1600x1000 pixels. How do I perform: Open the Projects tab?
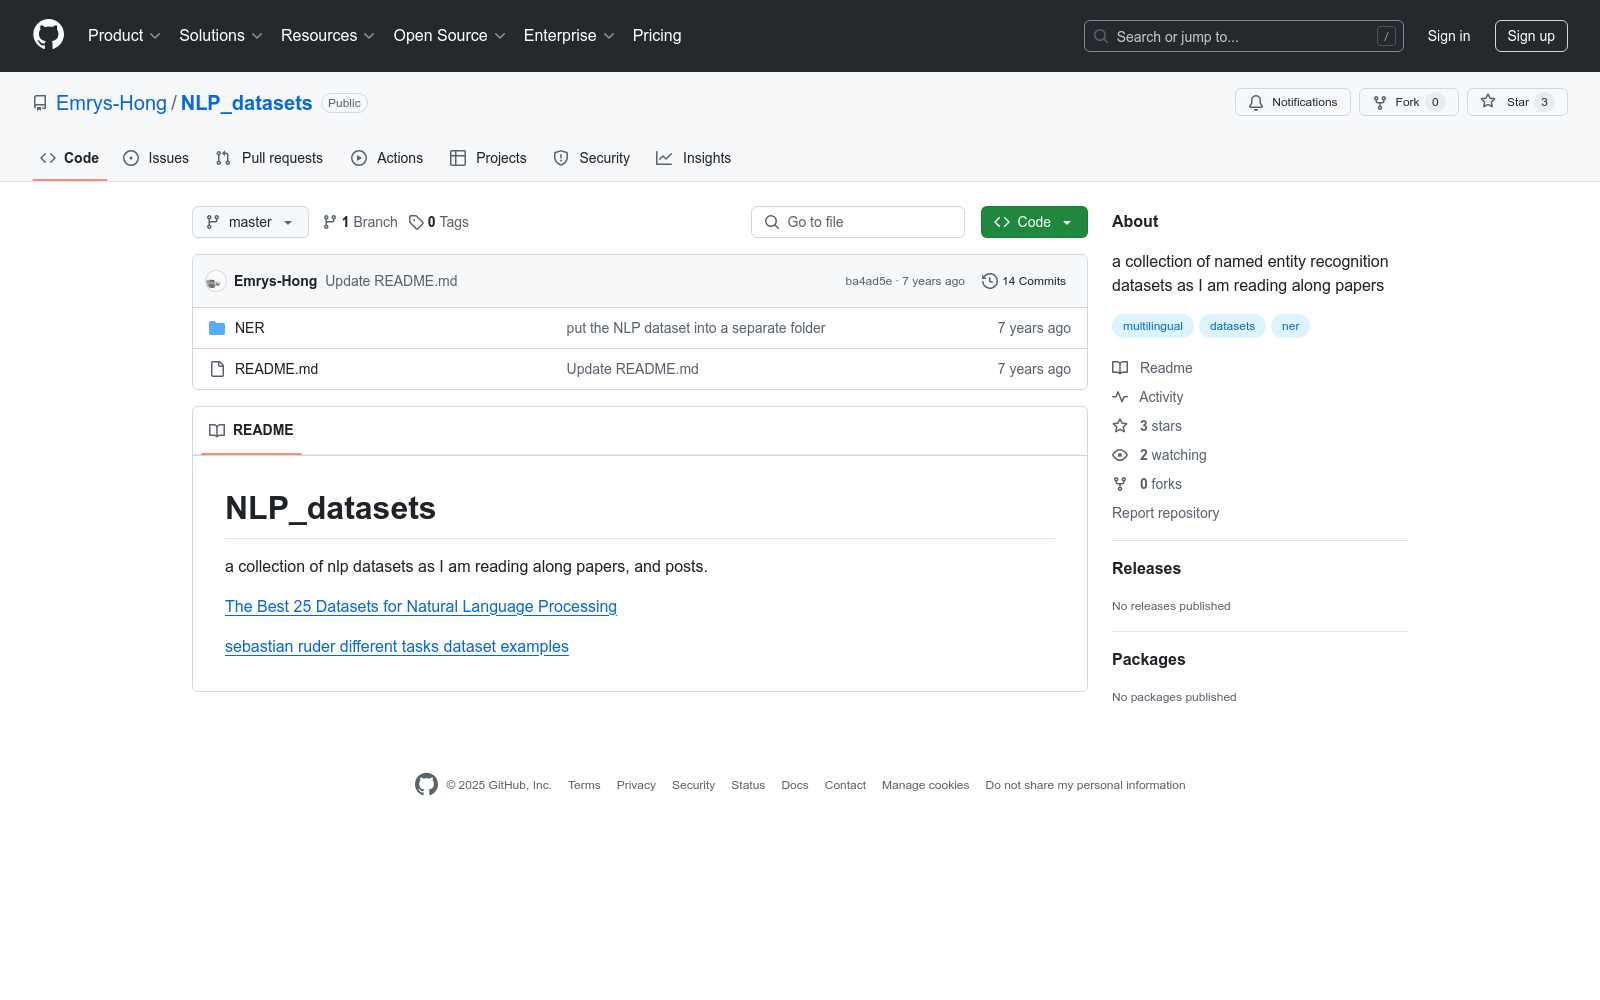coord(488,158)
